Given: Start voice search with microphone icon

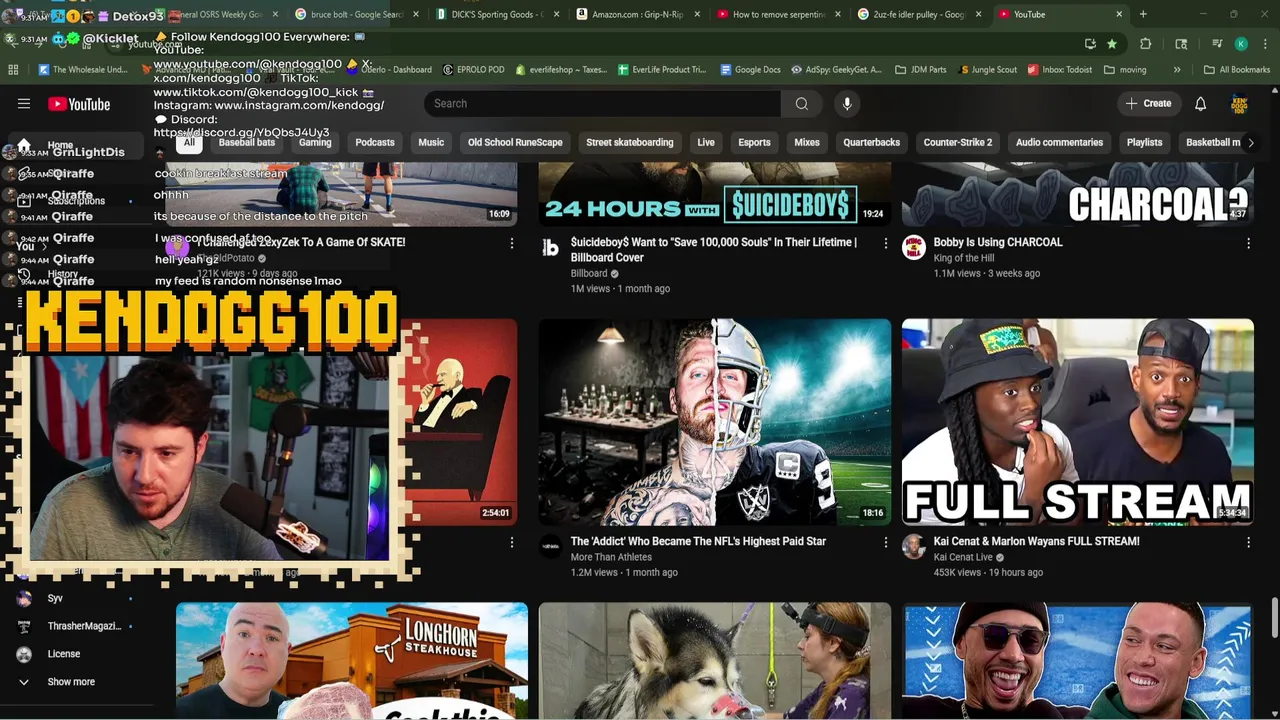Looking at the screenshot, I should pos(847,104).
